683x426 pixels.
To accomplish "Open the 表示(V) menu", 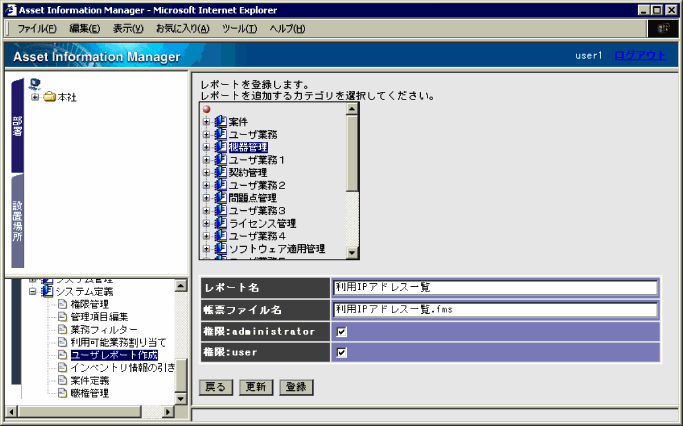I will pyautogui.click(x=128, y=29).
